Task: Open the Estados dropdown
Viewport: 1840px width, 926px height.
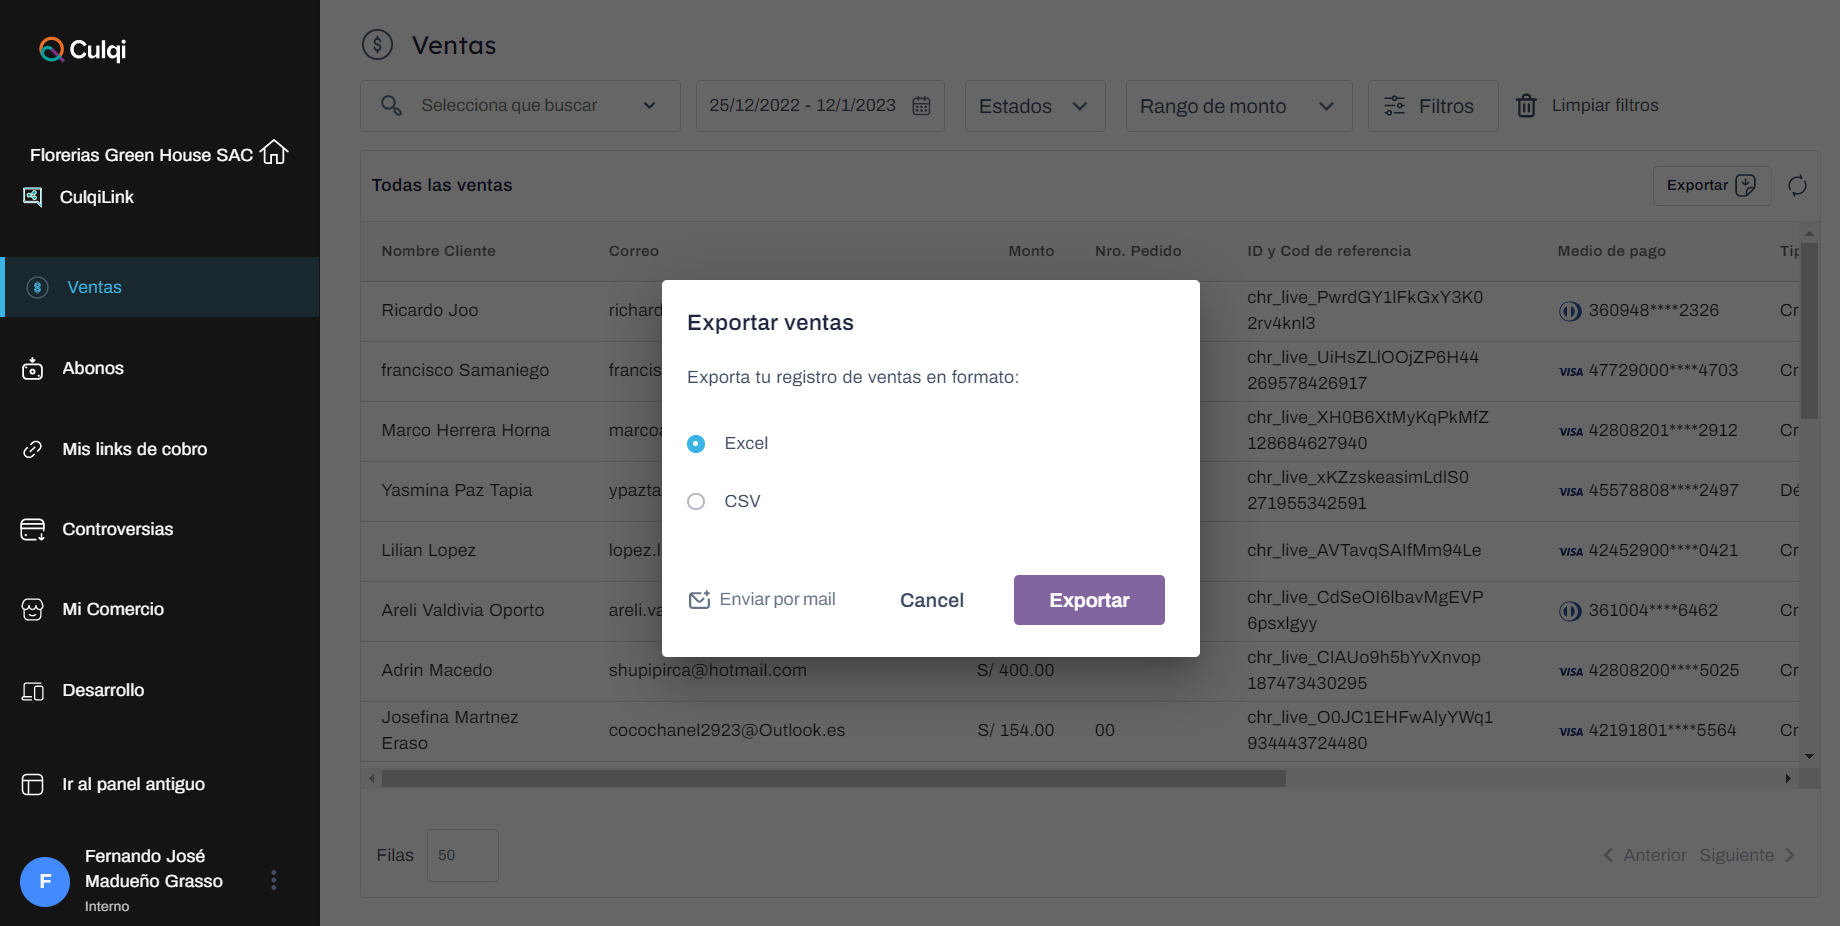Action: (x=1034, y=106)
